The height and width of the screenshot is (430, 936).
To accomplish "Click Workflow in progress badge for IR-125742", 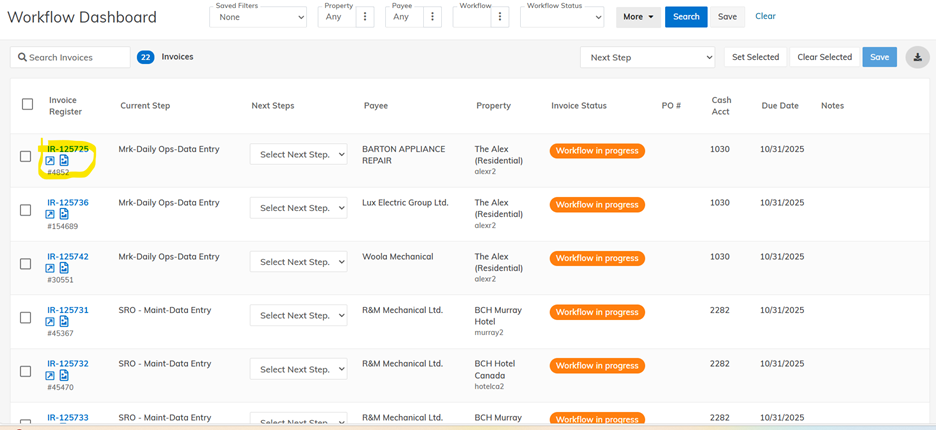I will tap(597, 259).
